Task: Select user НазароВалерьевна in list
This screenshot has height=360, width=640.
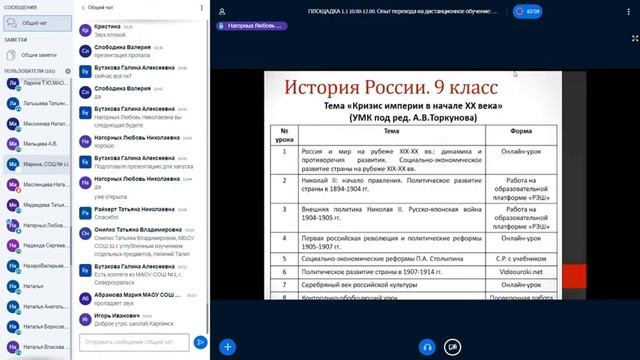Action: (37, 266)
